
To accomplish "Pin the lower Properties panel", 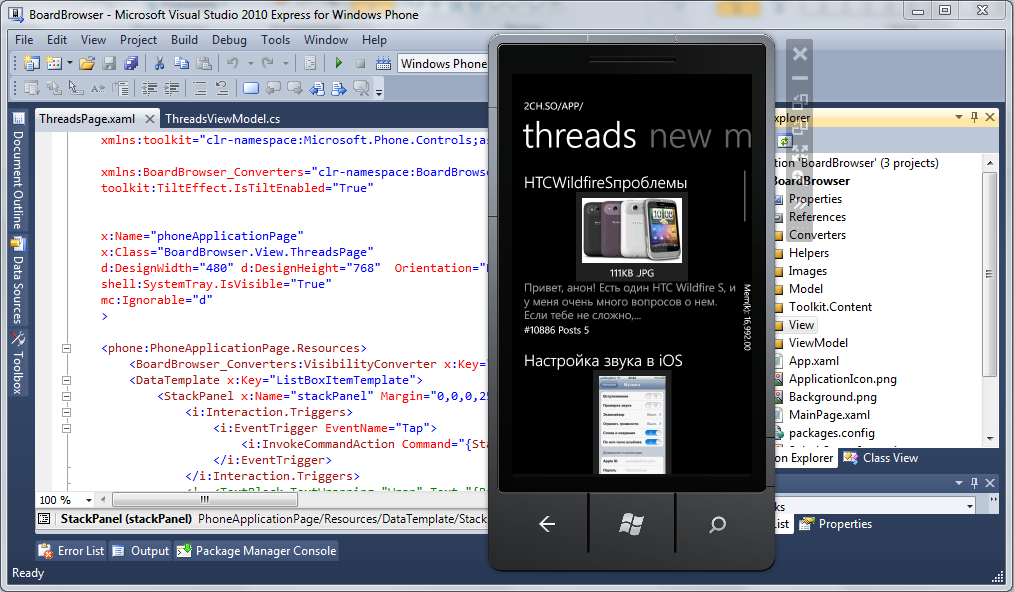I will (x=975, y=483).
